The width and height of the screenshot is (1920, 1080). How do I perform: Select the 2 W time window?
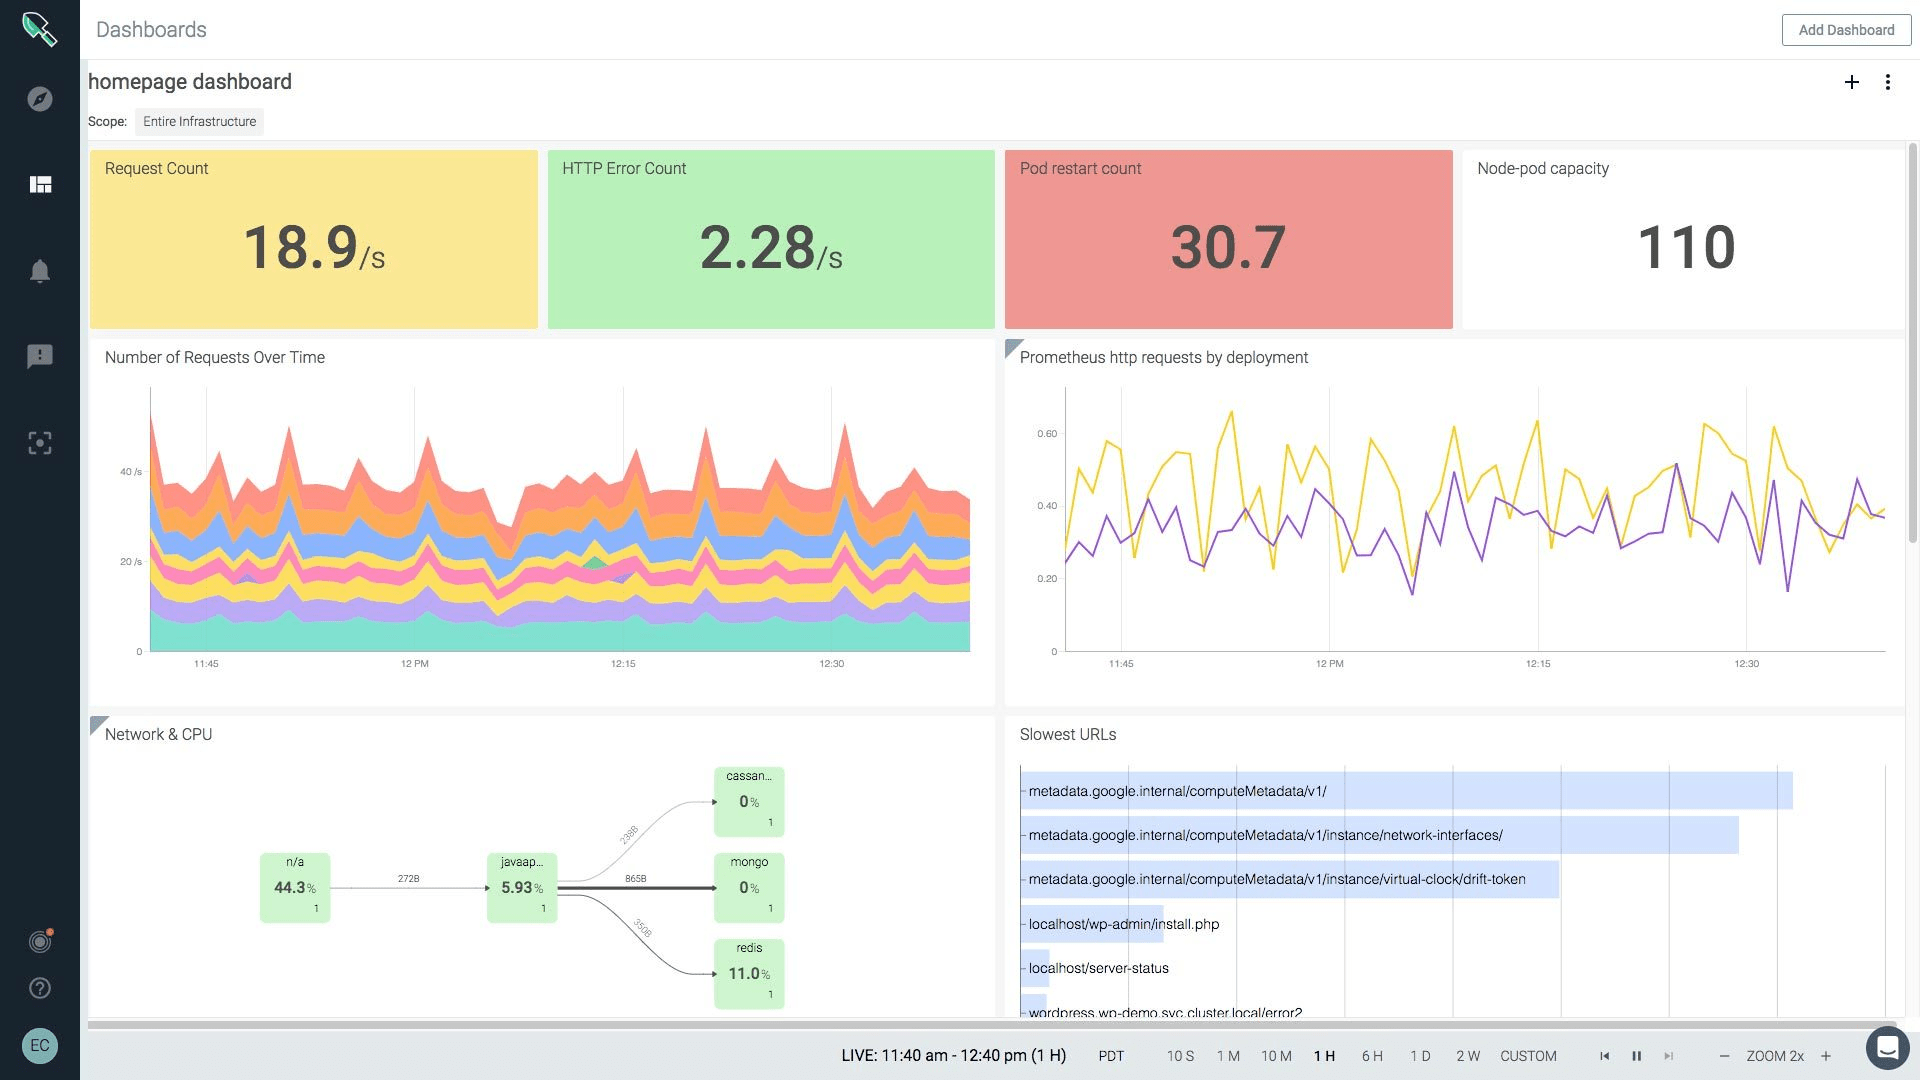click(x=1467, y=1056)
